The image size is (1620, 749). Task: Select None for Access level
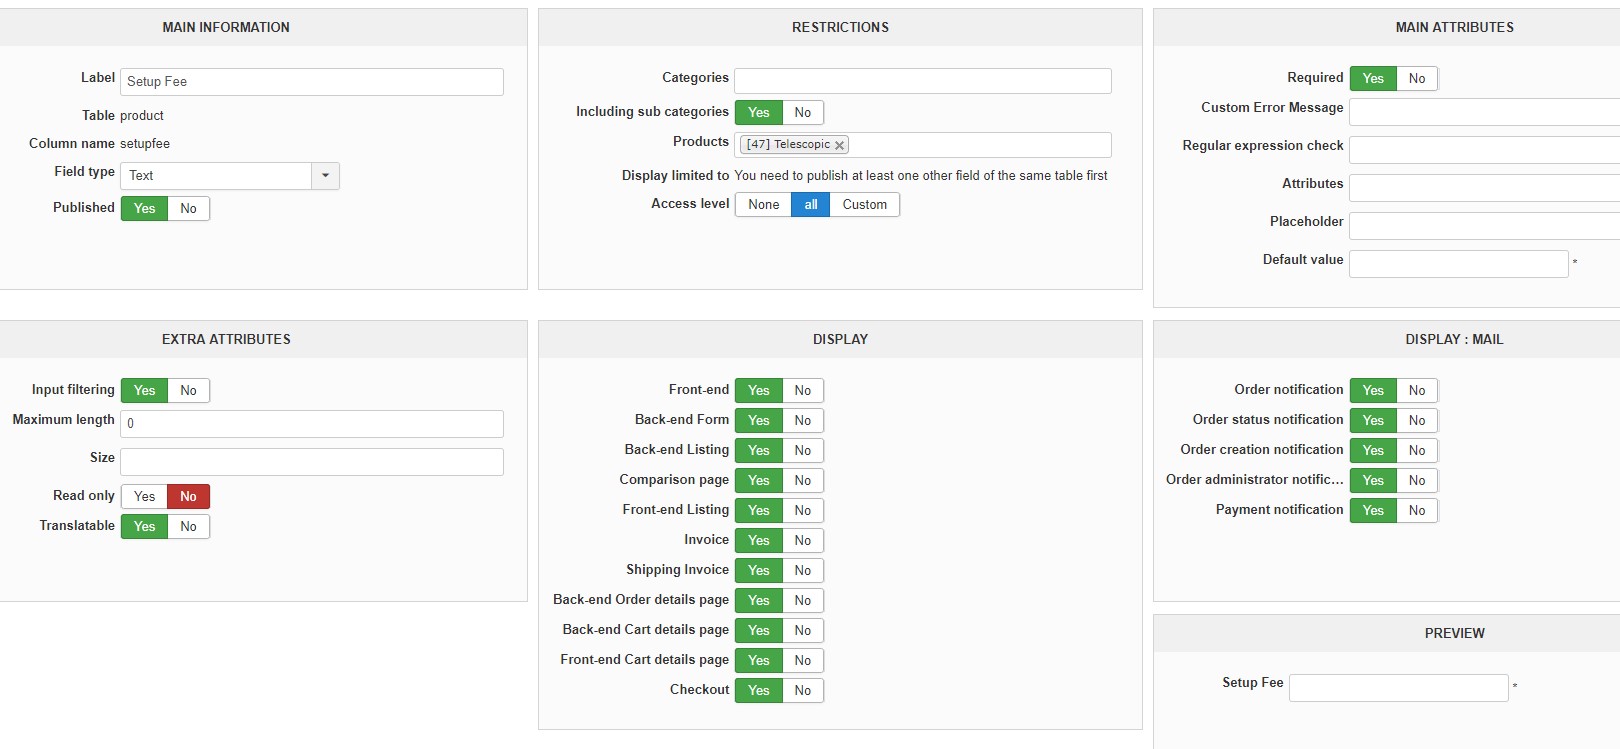click(x=763, y=204)
